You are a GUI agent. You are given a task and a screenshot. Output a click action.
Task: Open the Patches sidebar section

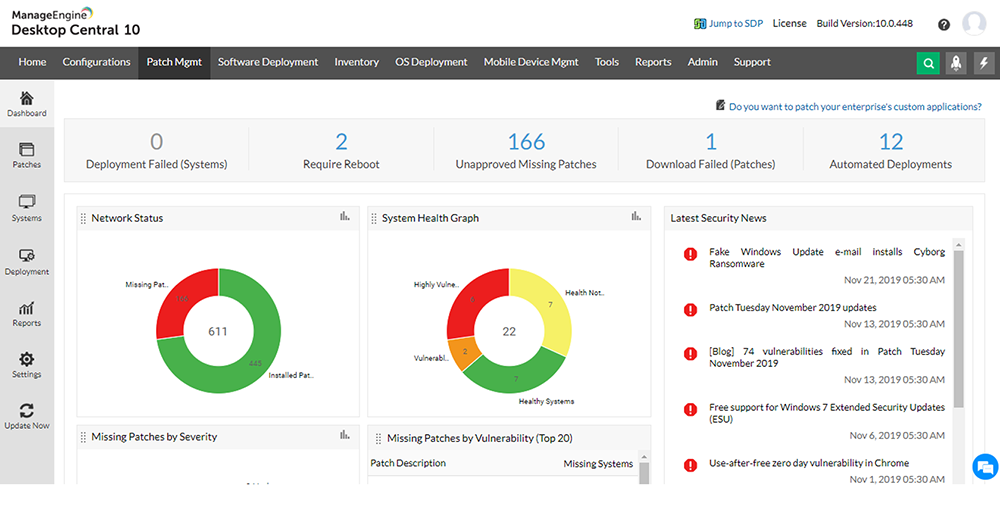[x=27, y=156]
